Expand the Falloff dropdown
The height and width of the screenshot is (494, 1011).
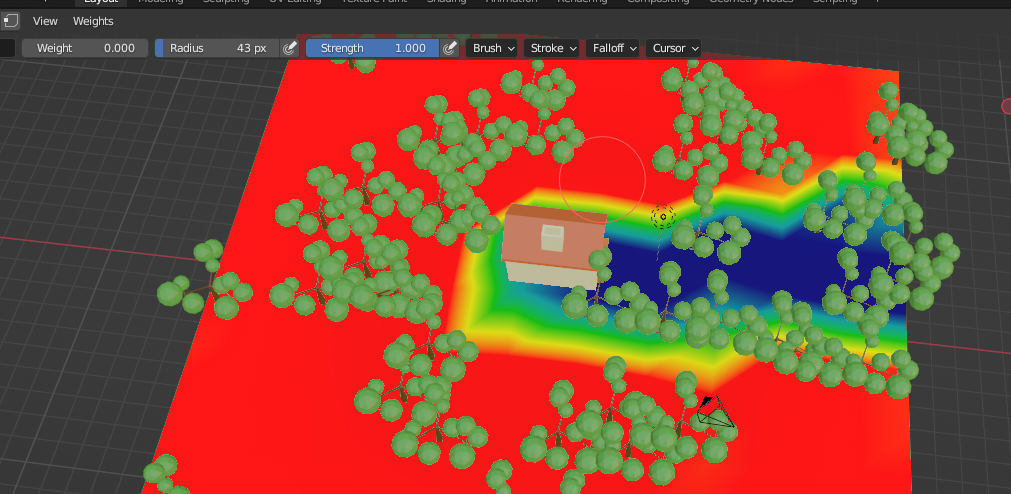pyautogui.click(x=613, y=48)
